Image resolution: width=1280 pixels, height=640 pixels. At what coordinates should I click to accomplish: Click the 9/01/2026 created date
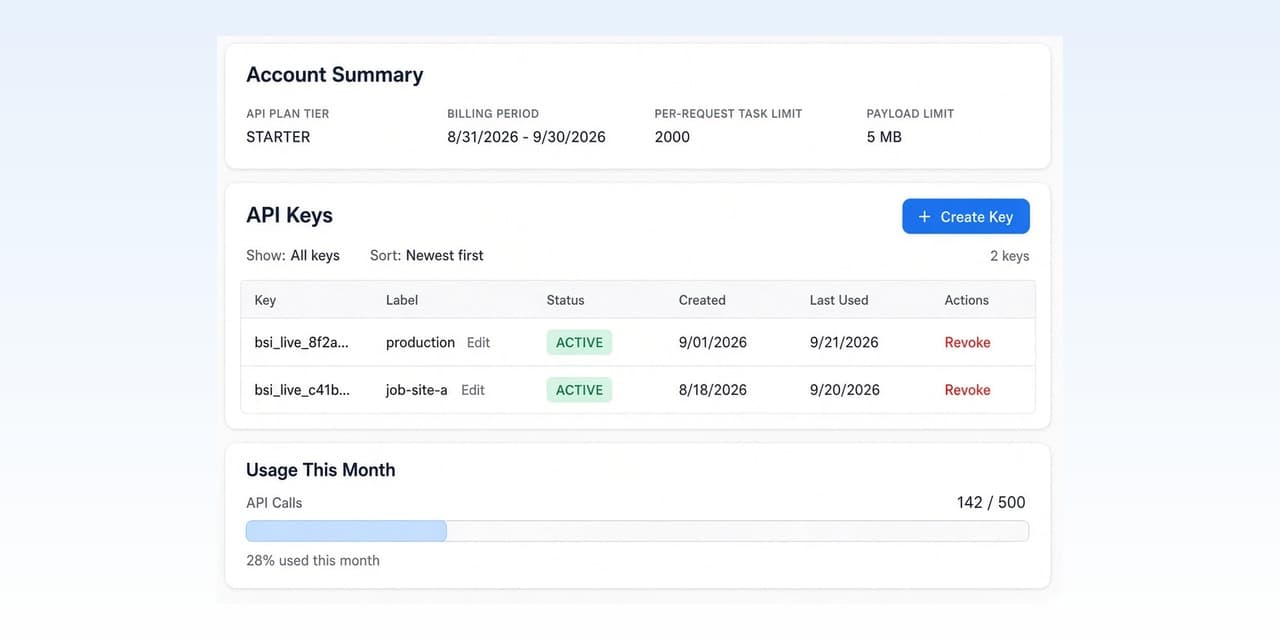coord(713,343)
